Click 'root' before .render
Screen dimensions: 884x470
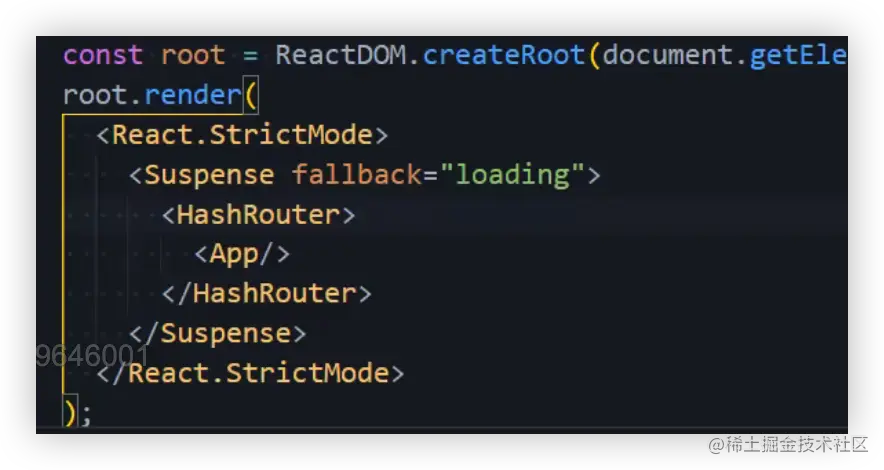point(95,95)
